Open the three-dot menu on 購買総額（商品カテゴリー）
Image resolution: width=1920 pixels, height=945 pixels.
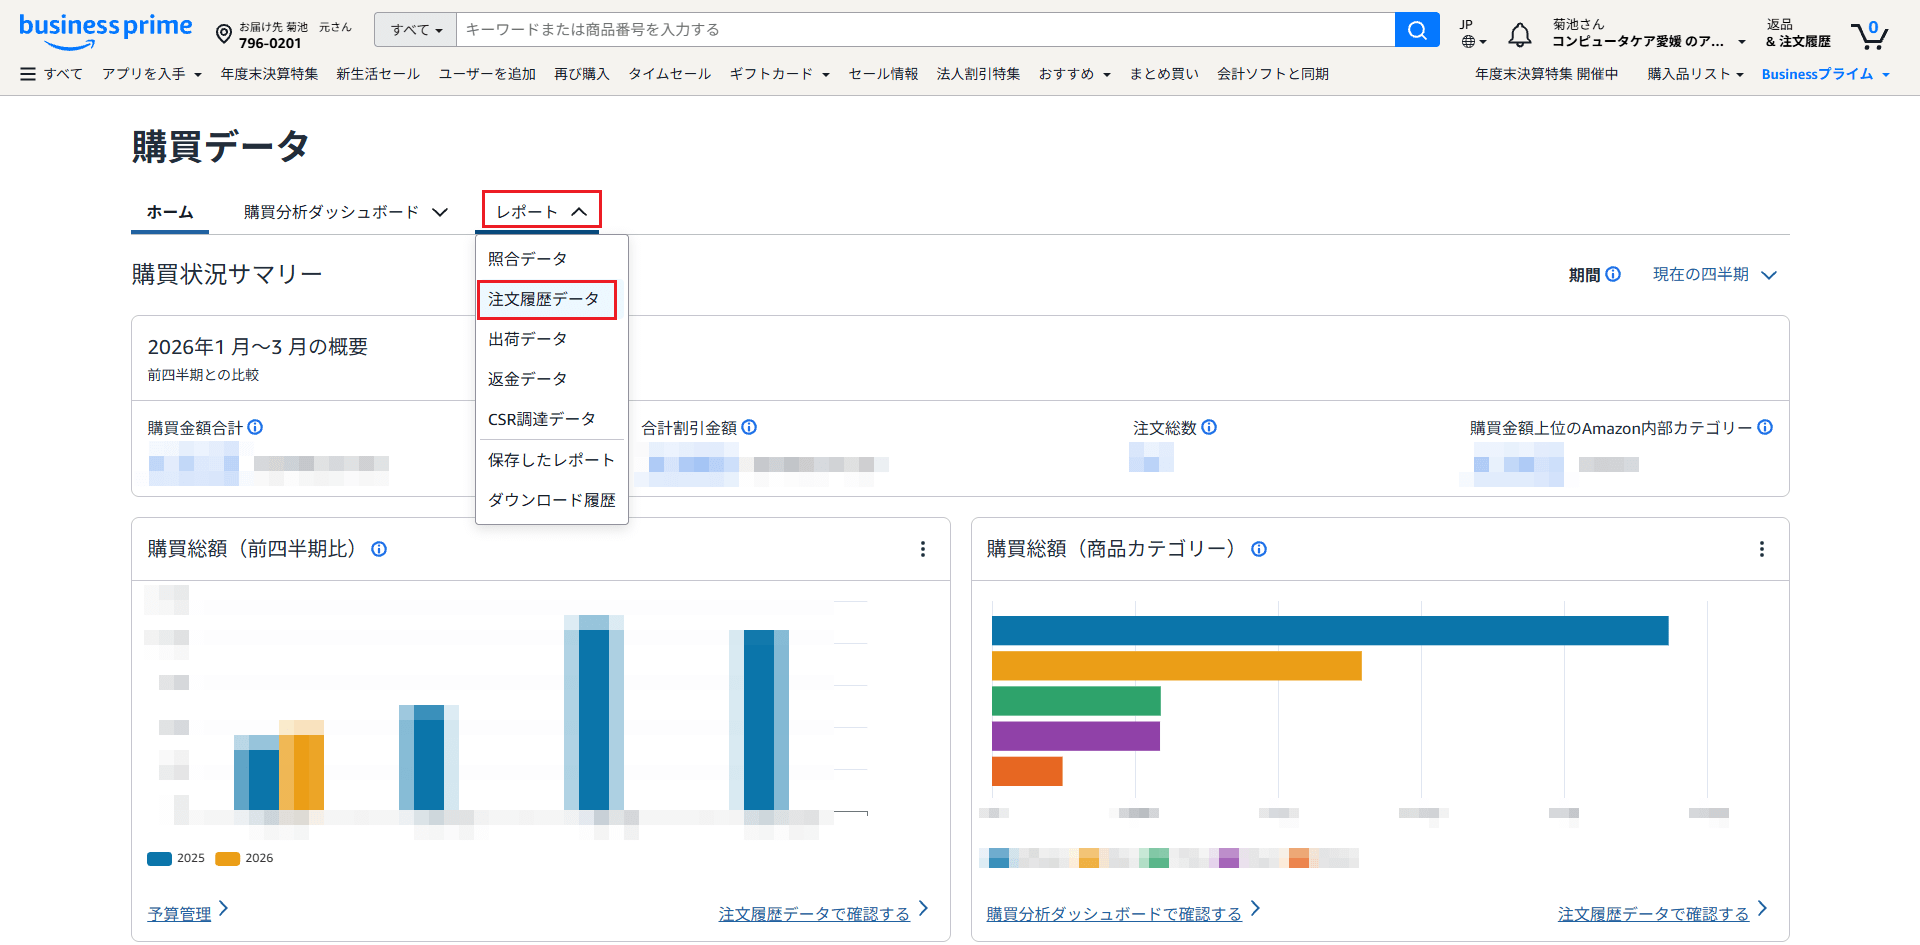coord(1761,549)
